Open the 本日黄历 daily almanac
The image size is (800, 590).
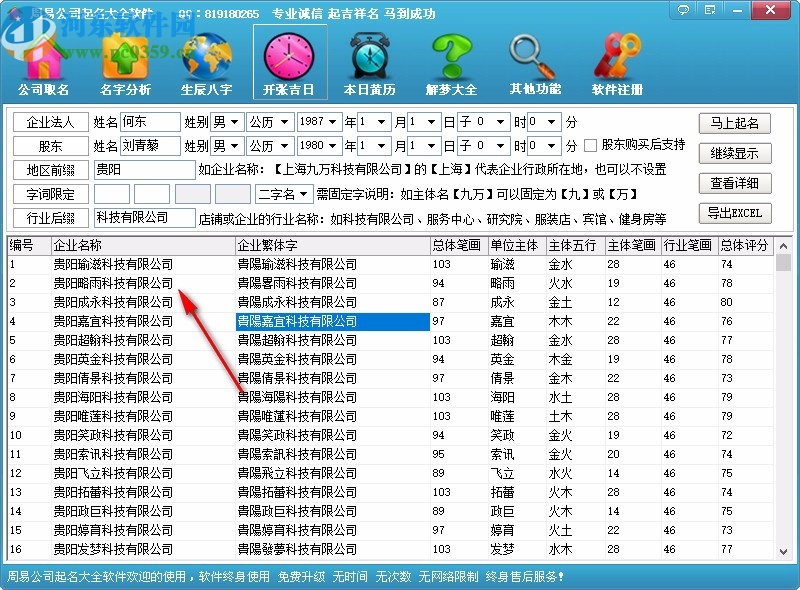point(369,60)
